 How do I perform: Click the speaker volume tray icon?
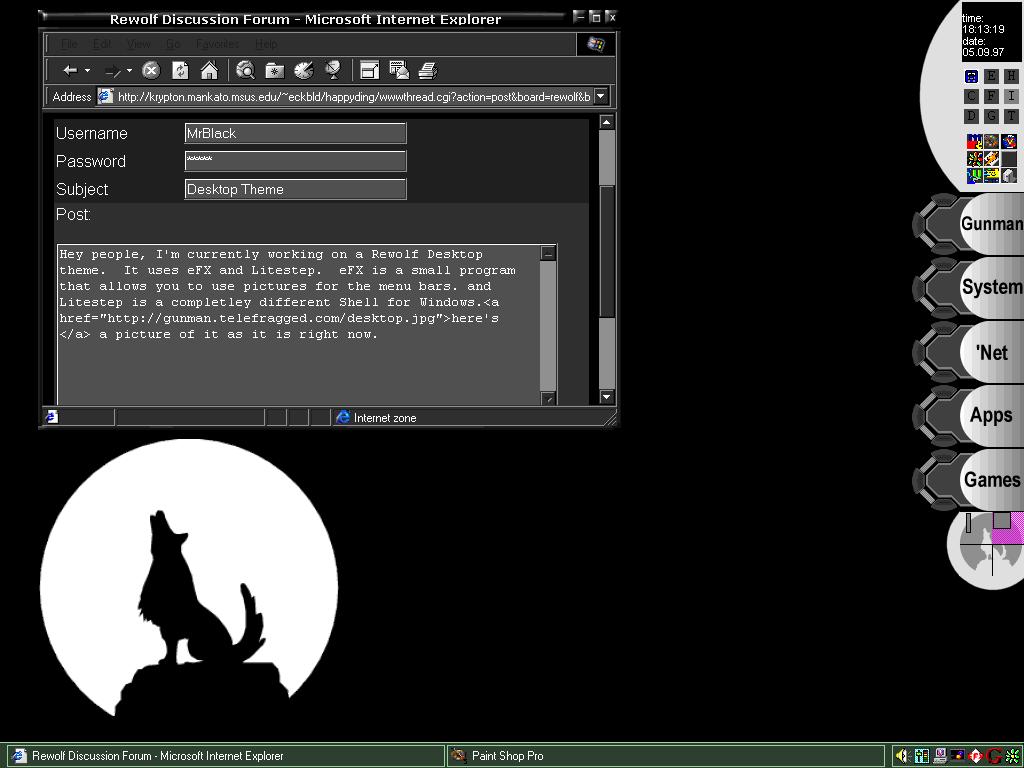tap(902, 756)
